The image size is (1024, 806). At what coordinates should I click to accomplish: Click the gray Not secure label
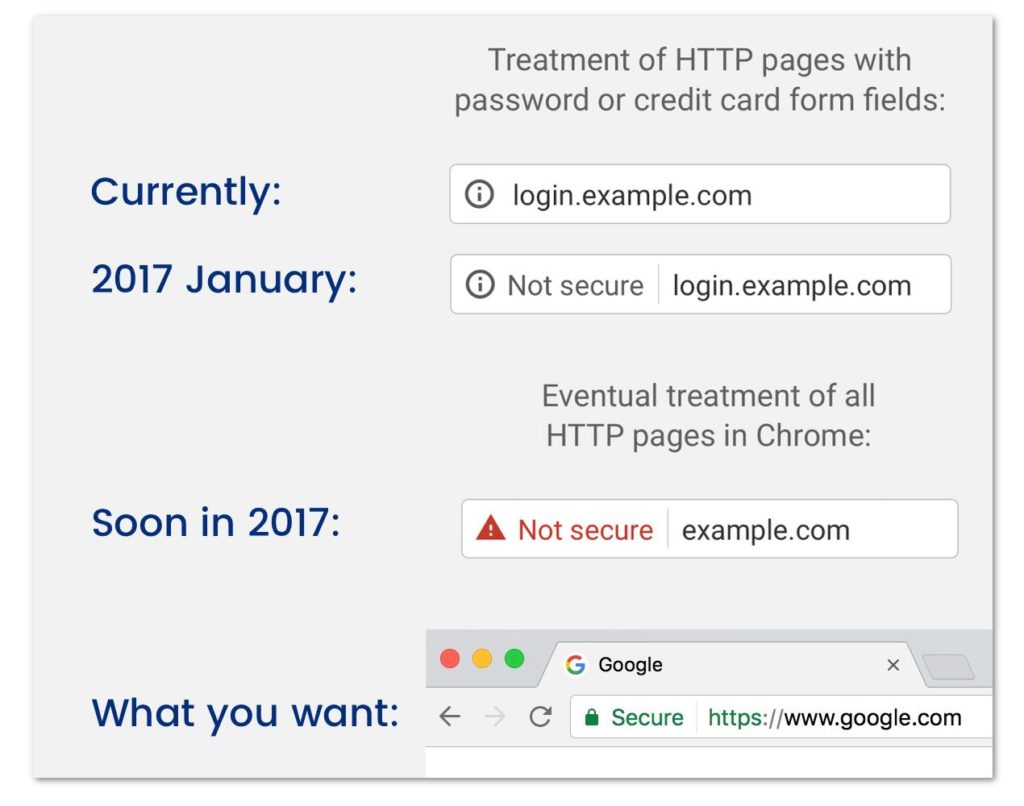pos(575,285)
